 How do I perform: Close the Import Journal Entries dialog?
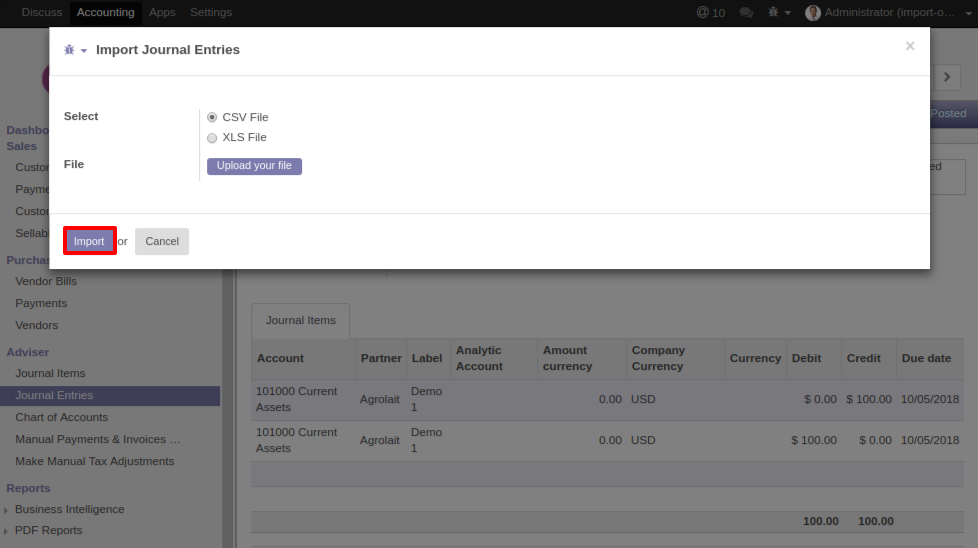(909, 46)
